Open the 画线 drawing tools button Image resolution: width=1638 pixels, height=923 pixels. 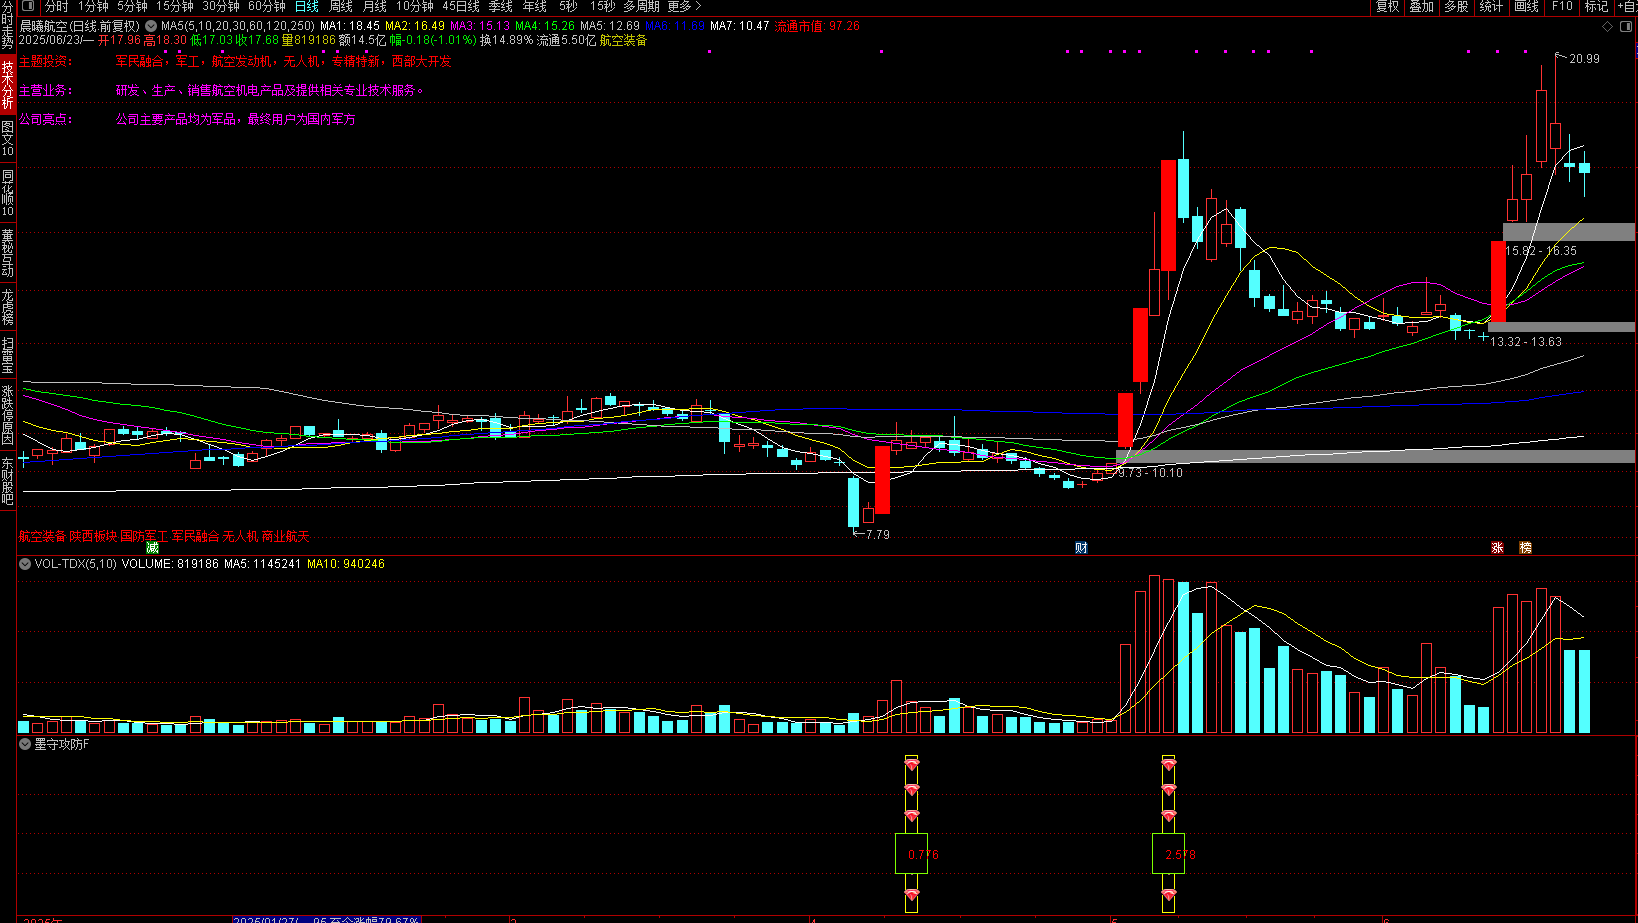[x=1527, y=6]
